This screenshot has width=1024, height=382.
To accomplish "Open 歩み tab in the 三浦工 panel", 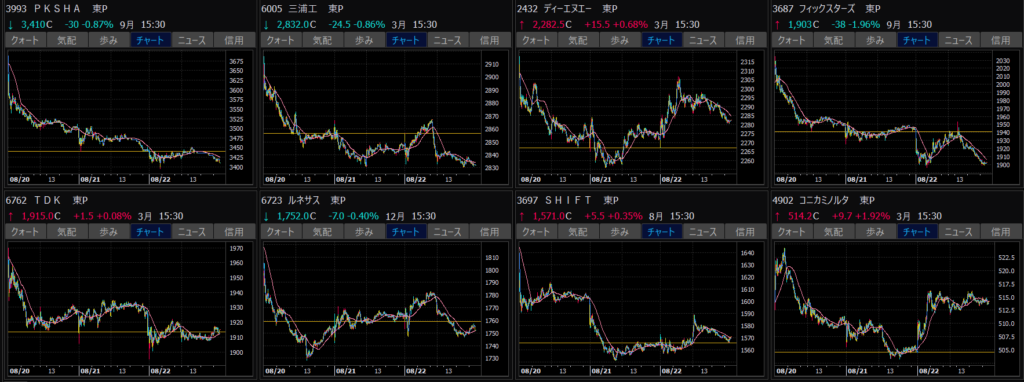I will [365, 40].
